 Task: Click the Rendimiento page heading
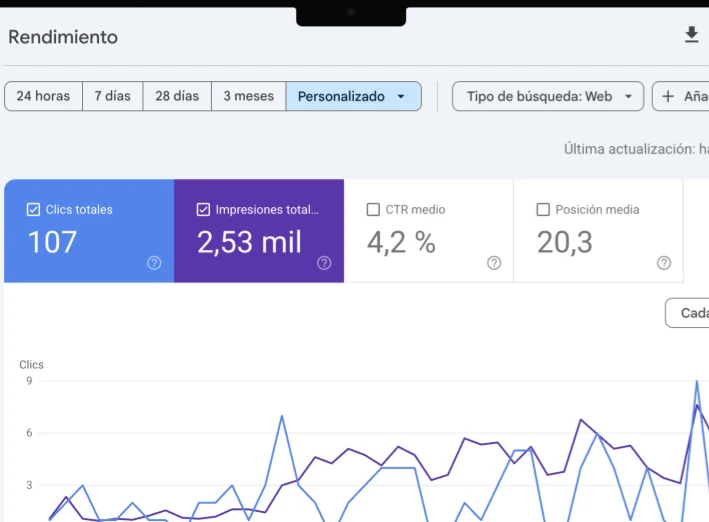coord(63,37)
